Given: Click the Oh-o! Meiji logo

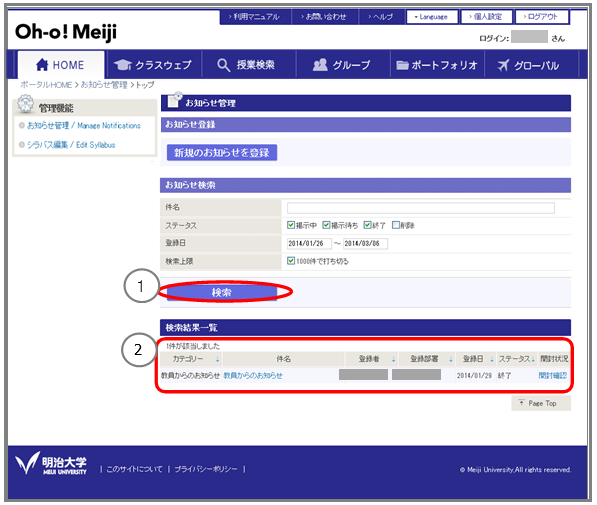Looking at the screenshot, I should (65, 32).
